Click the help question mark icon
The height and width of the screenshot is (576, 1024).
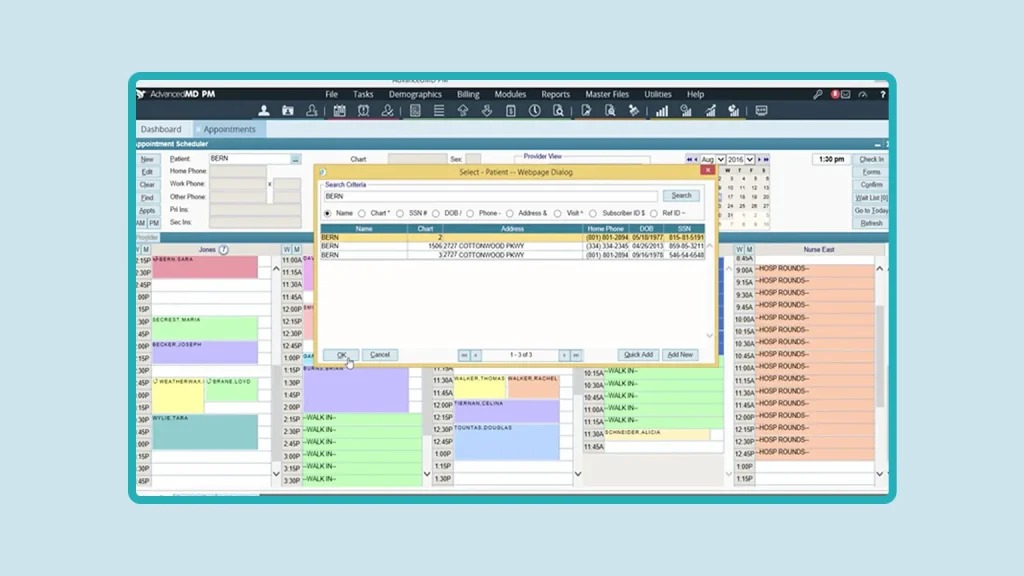click(x=883, y=94)
